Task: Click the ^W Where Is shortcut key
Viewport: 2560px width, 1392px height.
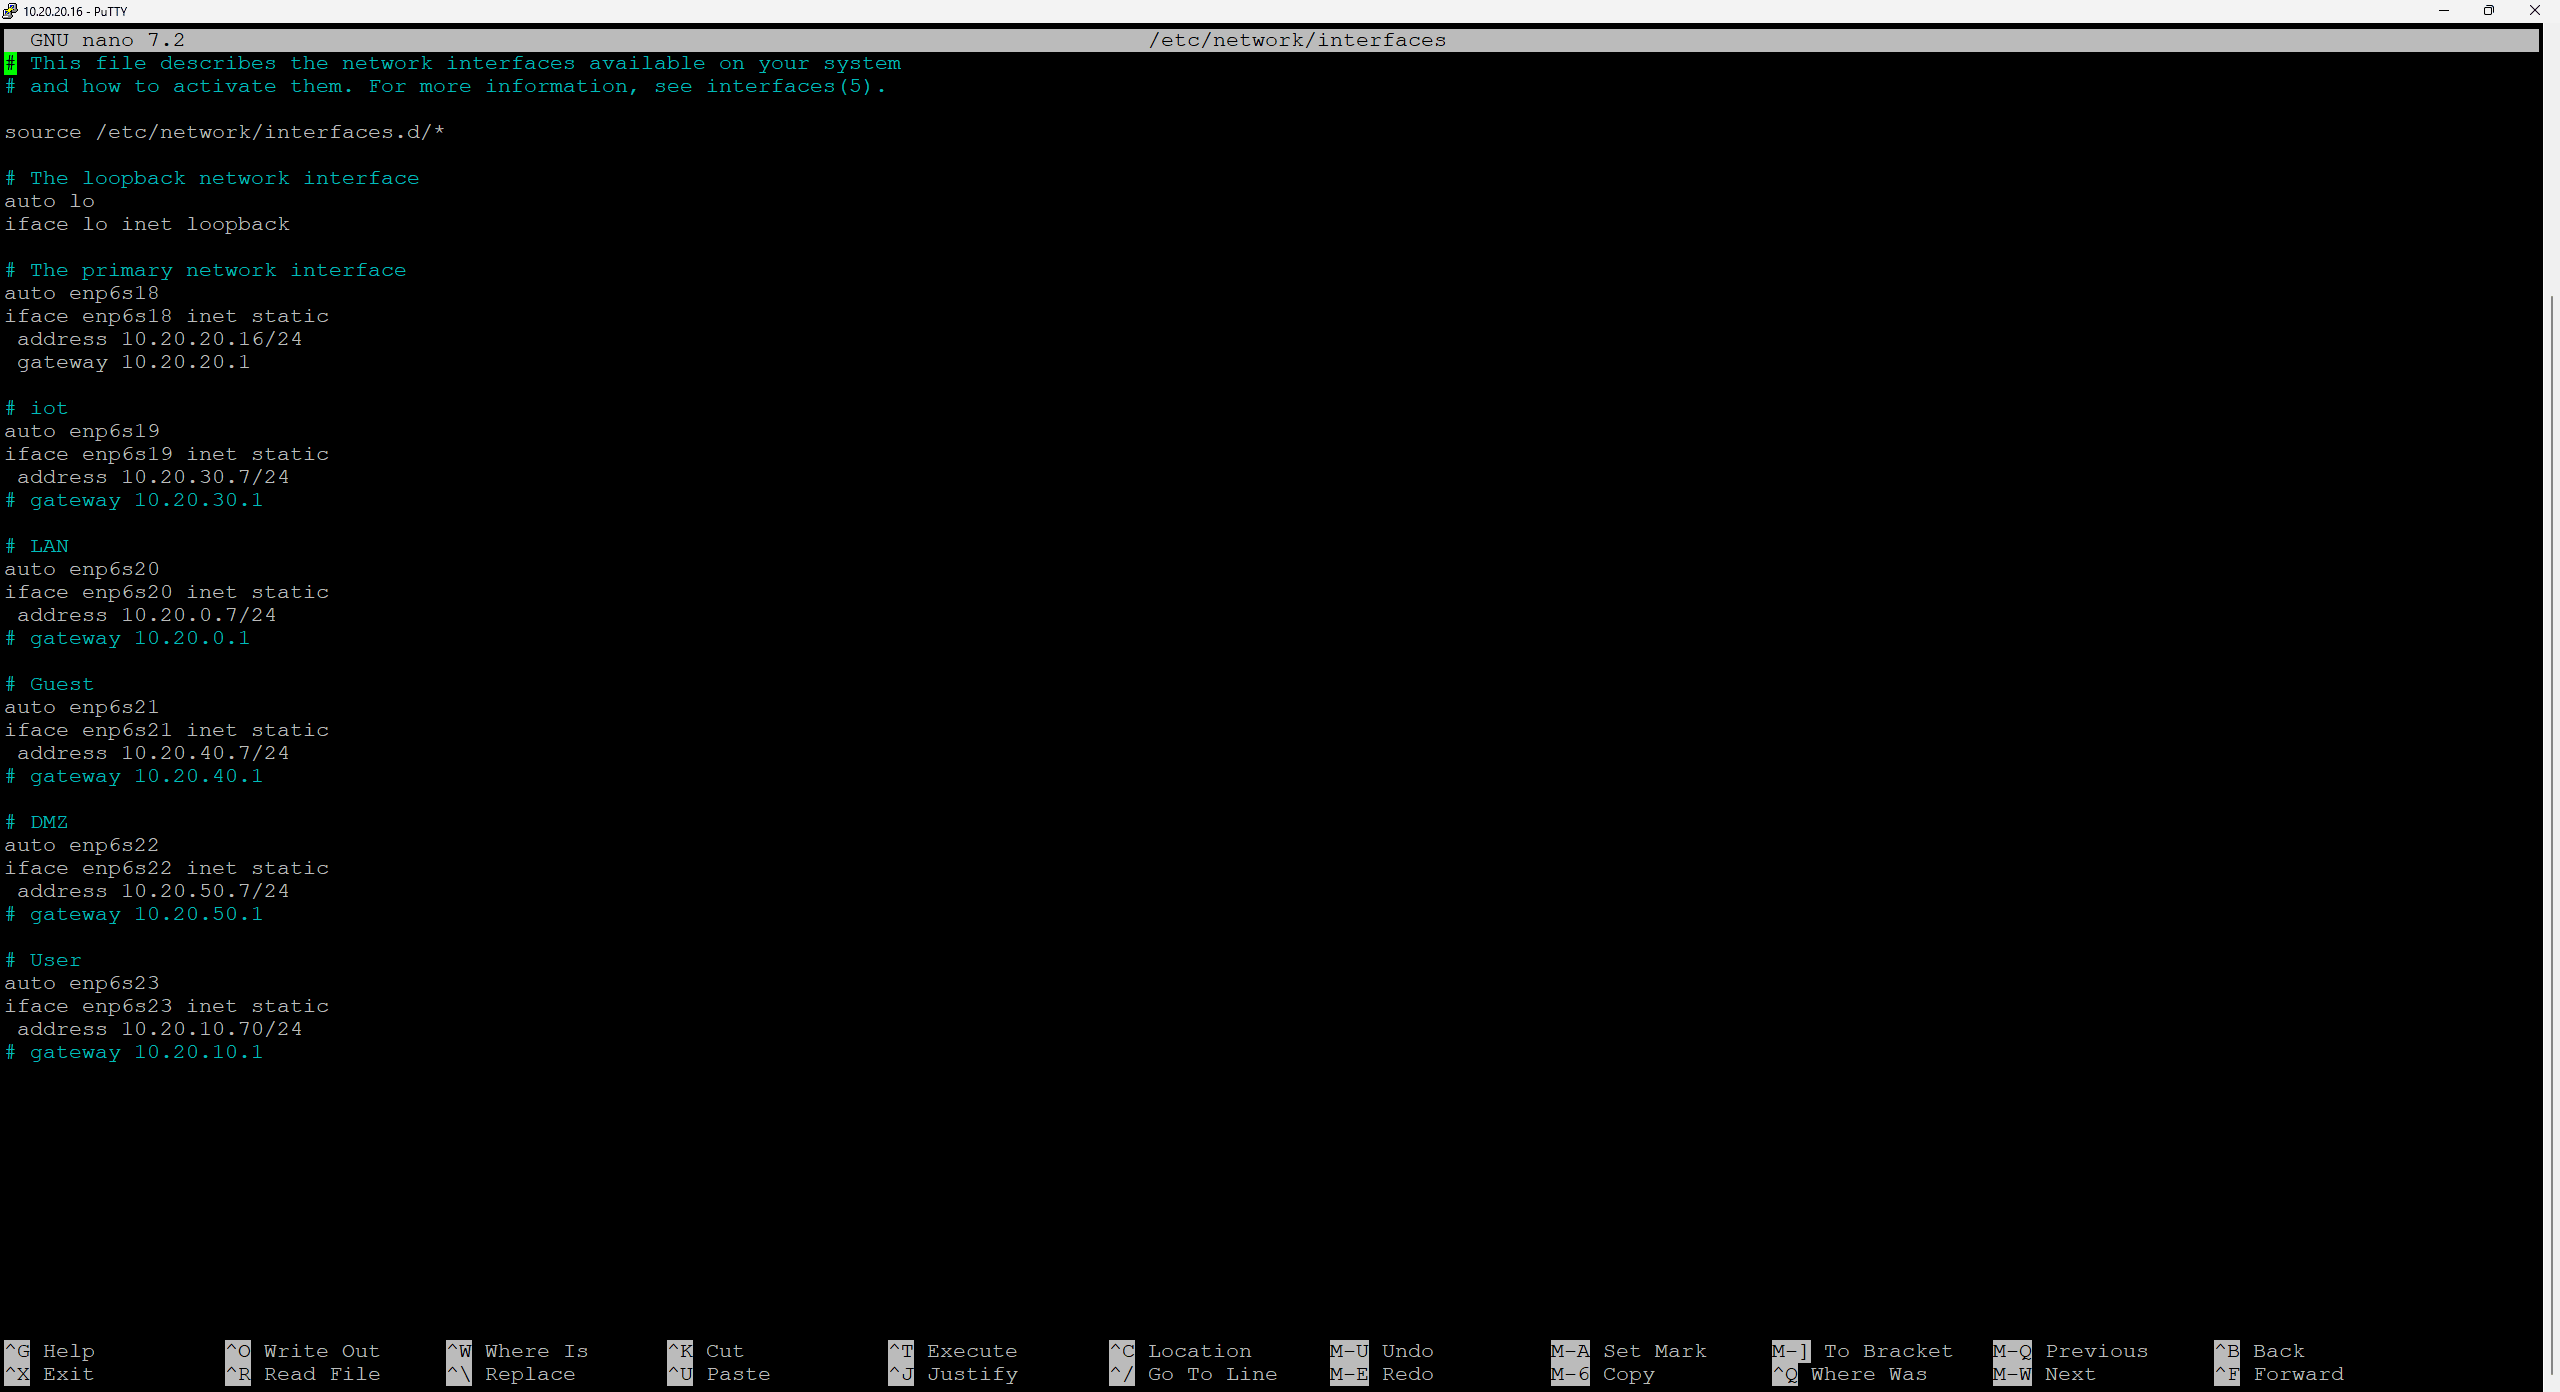Action: 459,1351
